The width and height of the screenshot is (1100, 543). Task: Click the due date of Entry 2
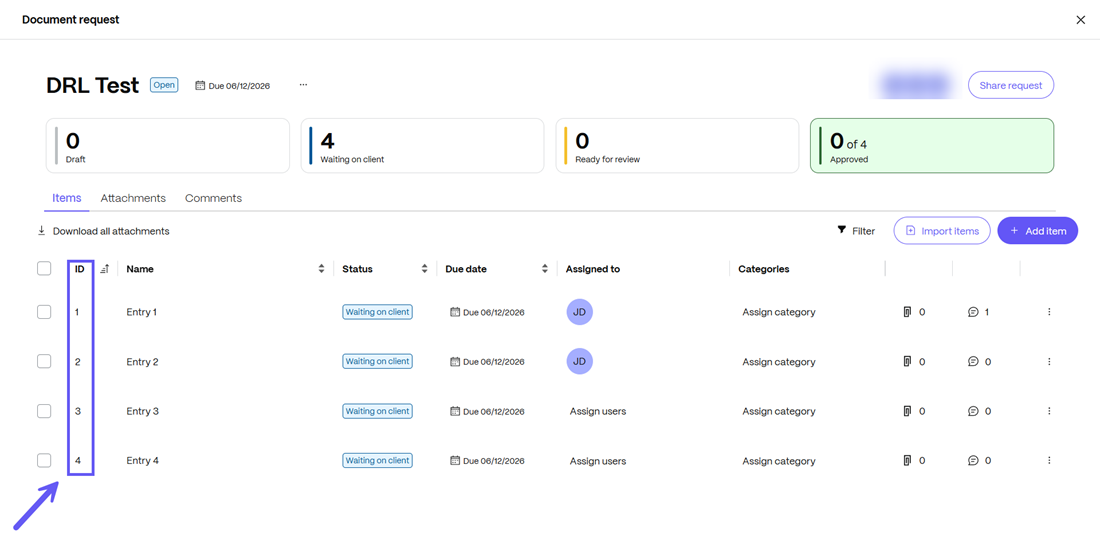[487, 362]
